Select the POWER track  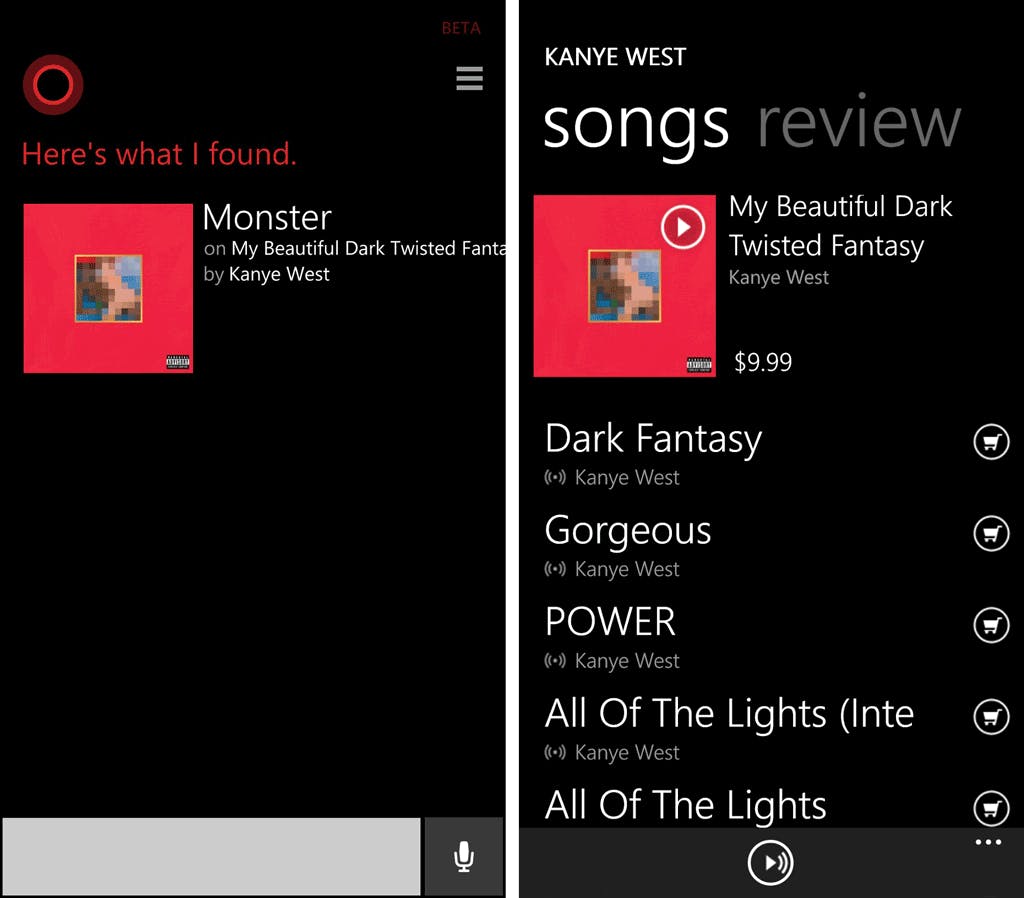pyautogui.click(x=610, y=623)
